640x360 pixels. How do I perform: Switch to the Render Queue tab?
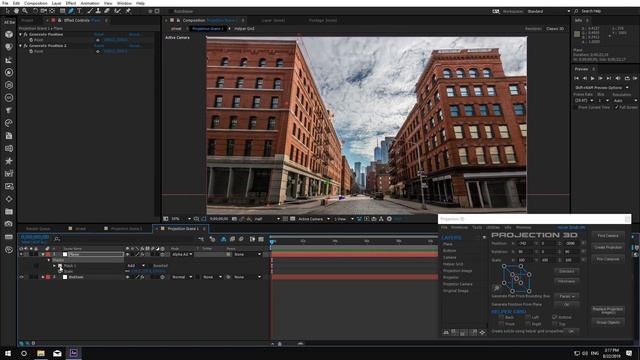[38, 229]
